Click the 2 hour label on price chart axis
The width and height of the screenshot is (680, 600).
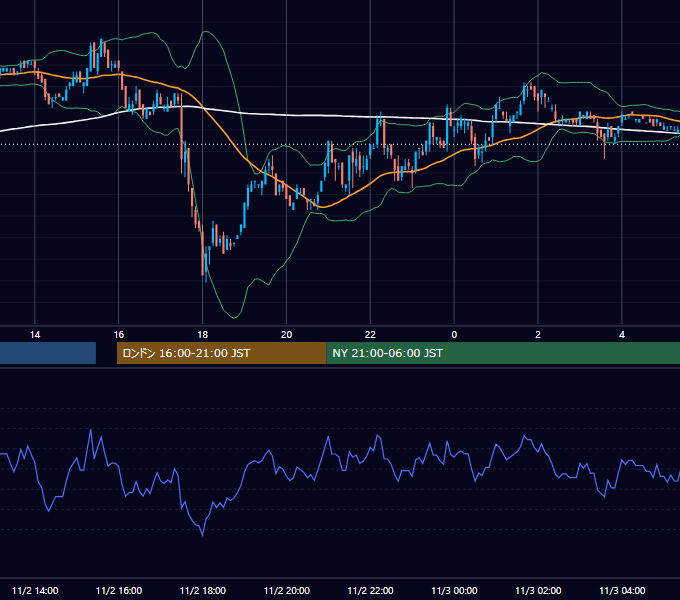[538, 335]
